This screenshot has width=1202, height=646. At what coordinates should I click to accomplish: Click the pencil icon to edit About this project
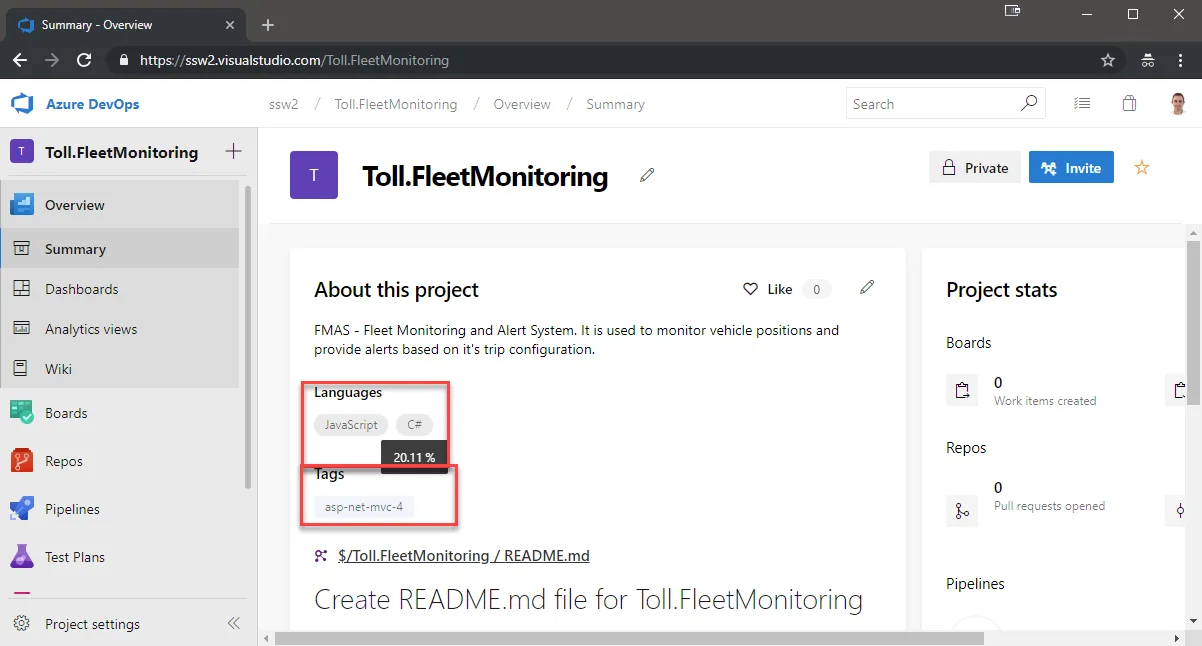point(867,288)
